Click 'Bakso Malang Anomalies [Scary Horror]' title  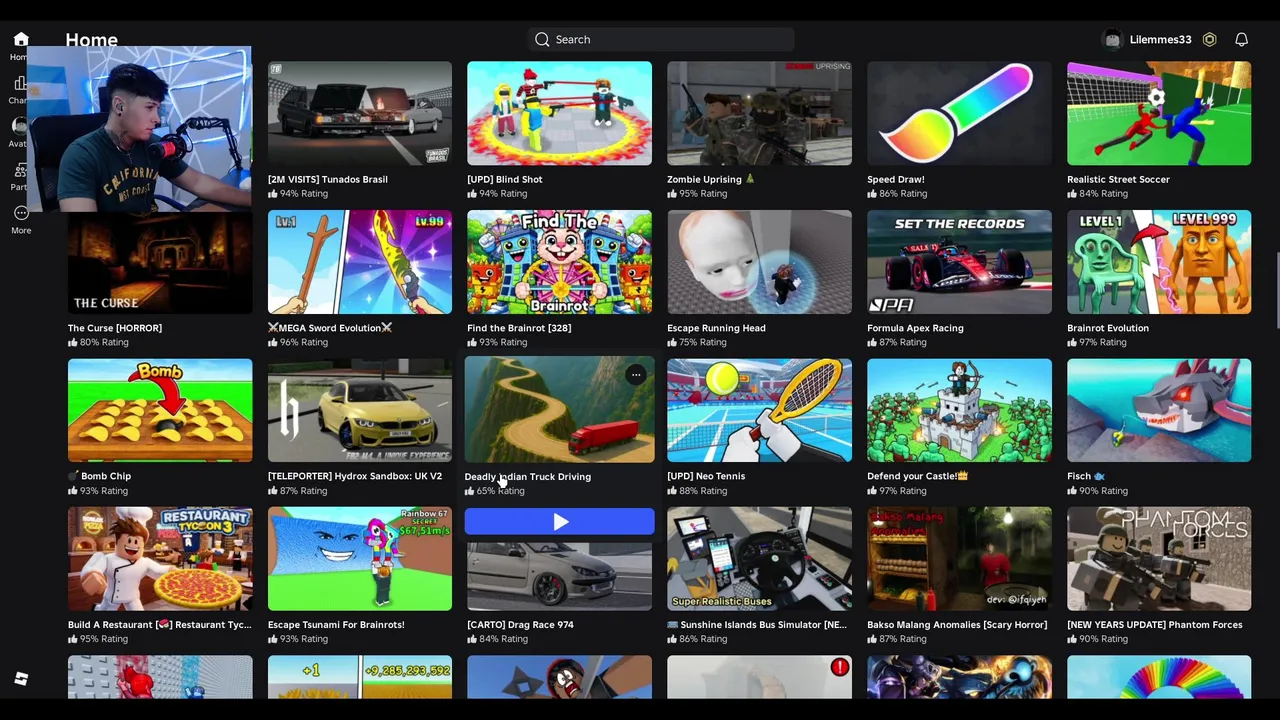click(x=957, y=625)
